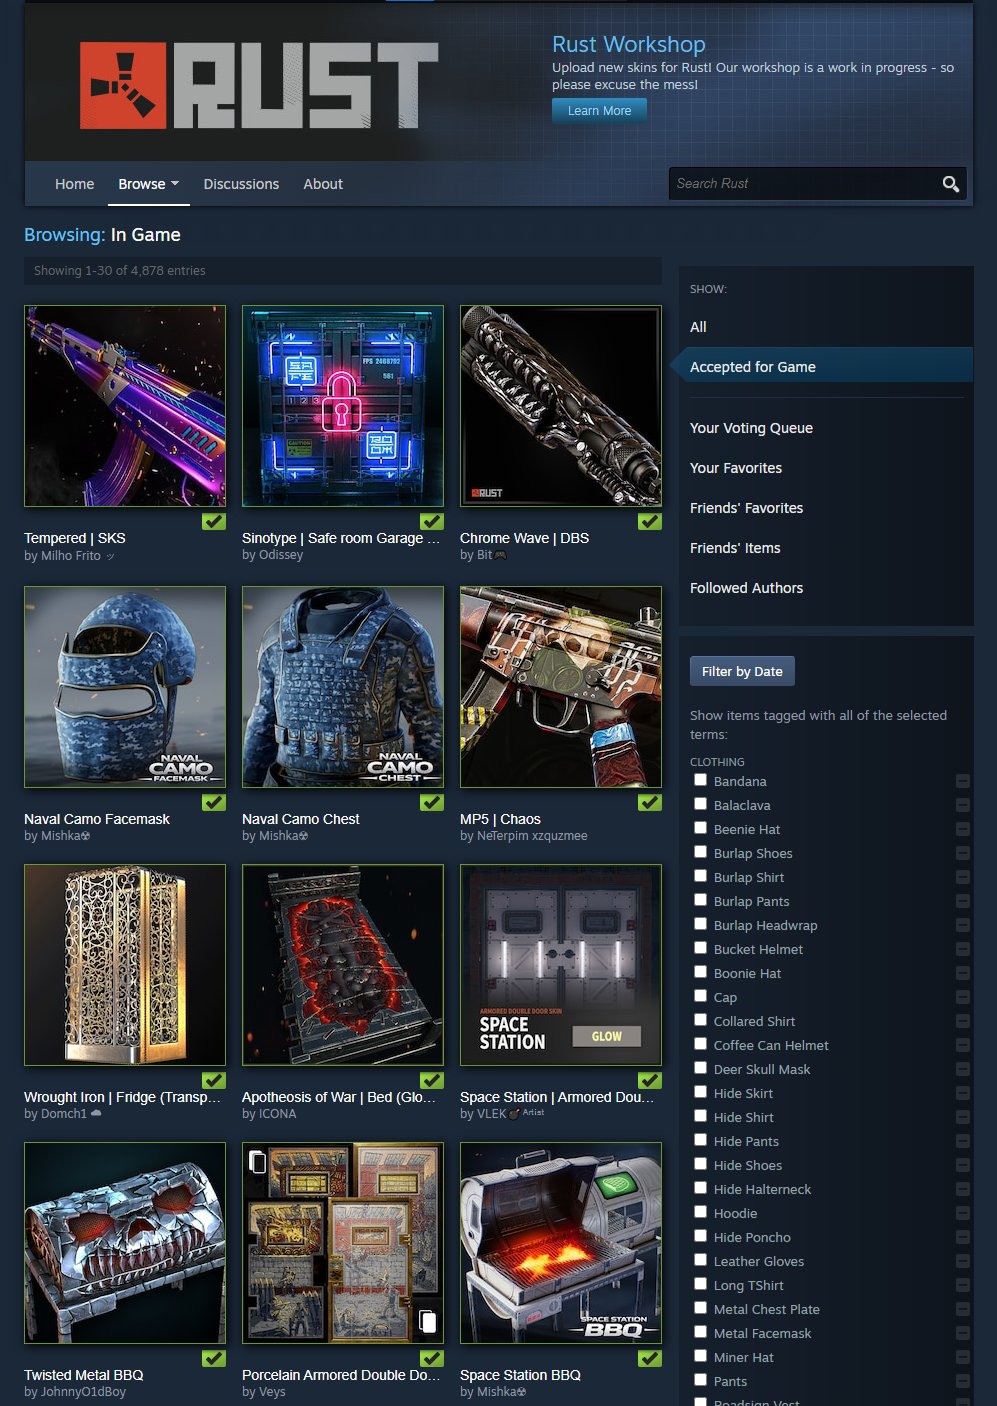Open the Wrought Iron Fridge thumbnail
This screenshot has width=997, height=1406.
pyautogui.click(x=125, y=965)
